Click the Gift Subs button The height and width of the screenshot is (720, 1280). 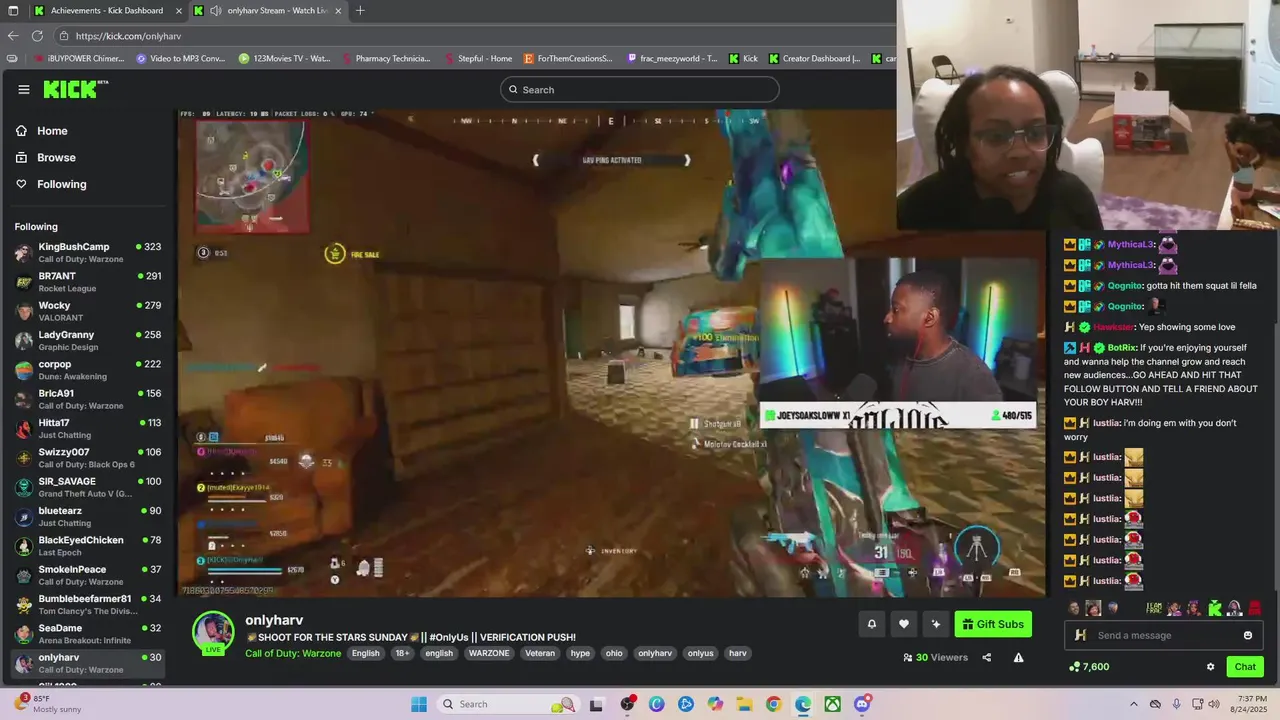tap(993, 624)
